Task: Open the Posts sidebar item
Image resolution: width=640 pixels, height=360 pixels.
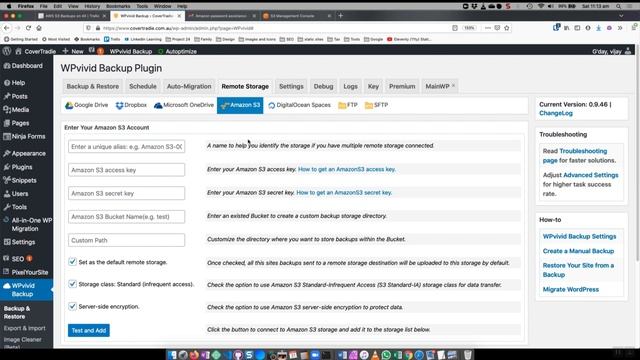Action: tap(16, 96)
